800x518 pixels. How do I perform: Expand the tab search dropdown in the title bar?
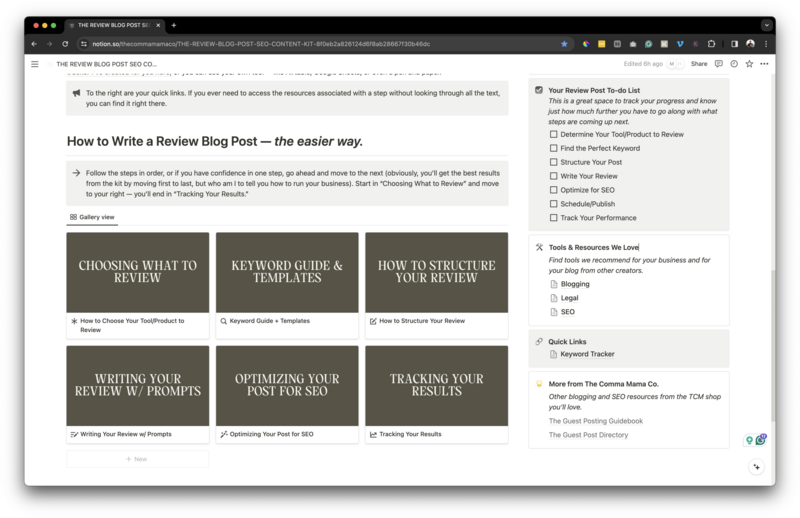(766, 25)
